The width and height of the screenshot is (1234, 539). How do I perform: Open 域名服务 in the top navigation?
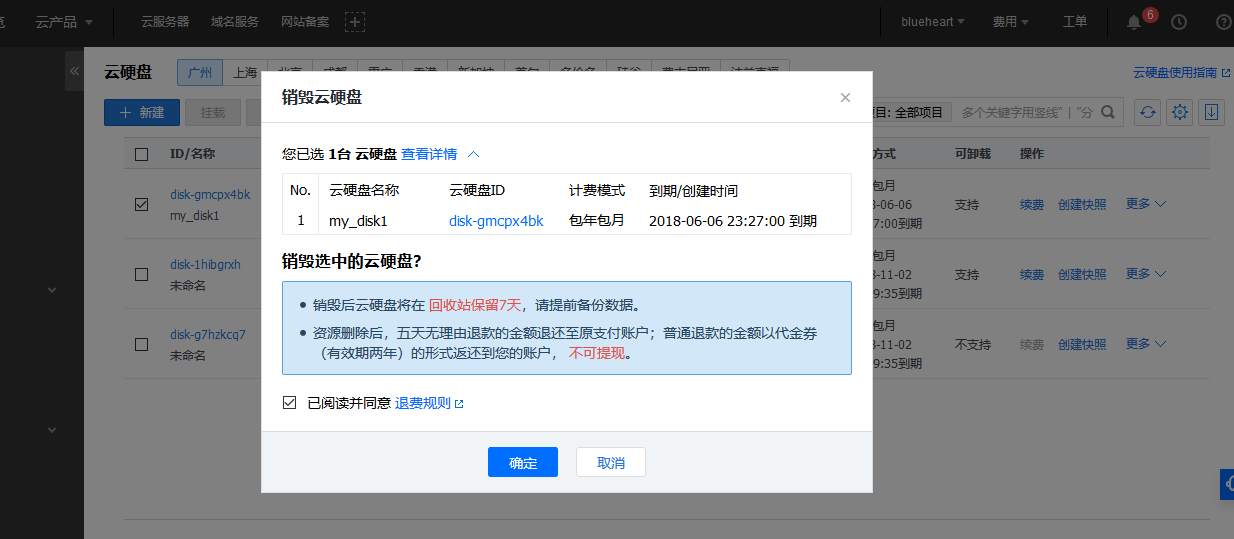tap(235, 21)
